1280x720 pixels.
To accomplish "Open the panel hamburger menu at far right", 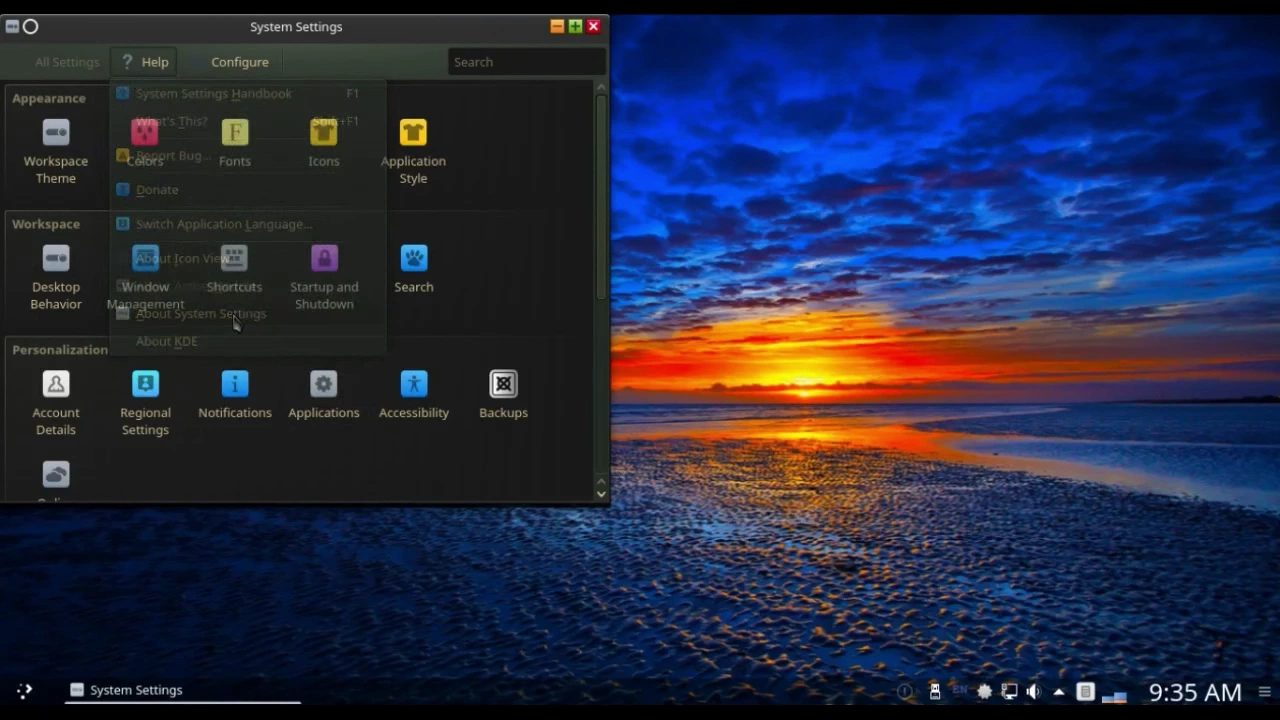I will [1264, 691].
